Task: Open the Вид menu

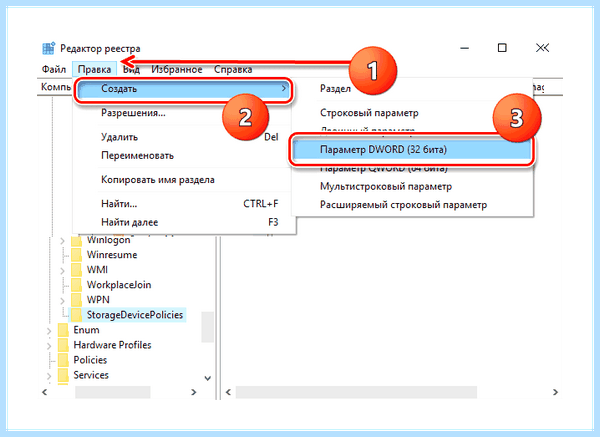Action: (x=131, y=69)
